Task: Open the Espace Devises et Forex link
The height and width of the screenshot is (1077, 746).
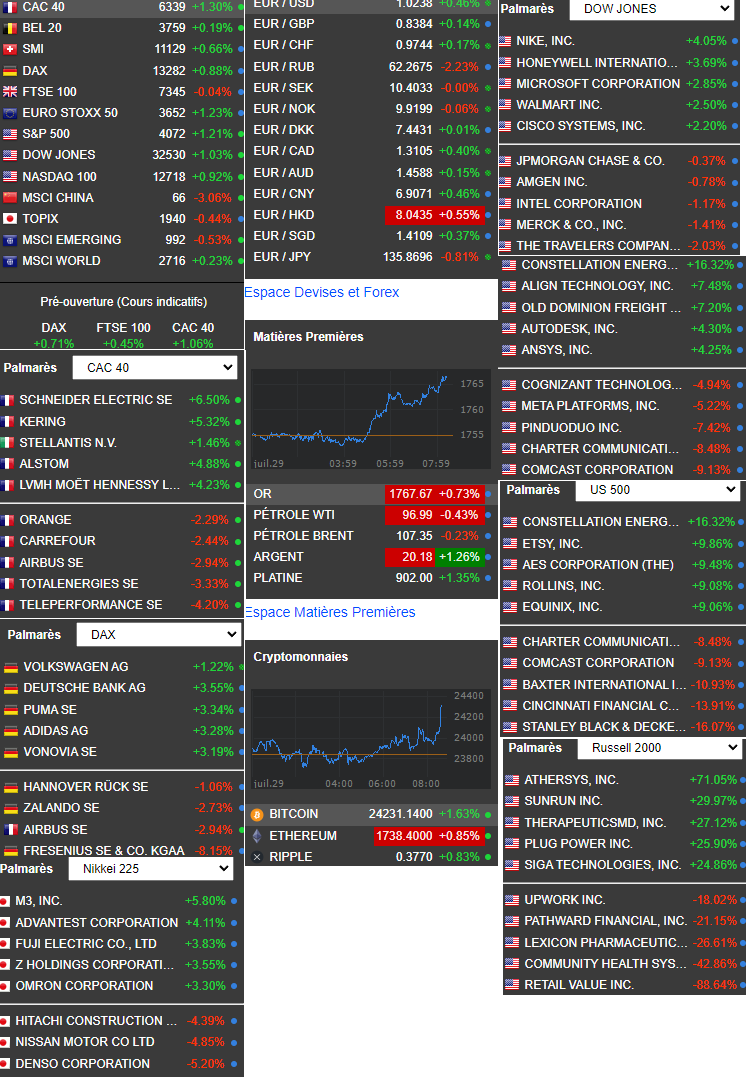Action: (321, 292)
